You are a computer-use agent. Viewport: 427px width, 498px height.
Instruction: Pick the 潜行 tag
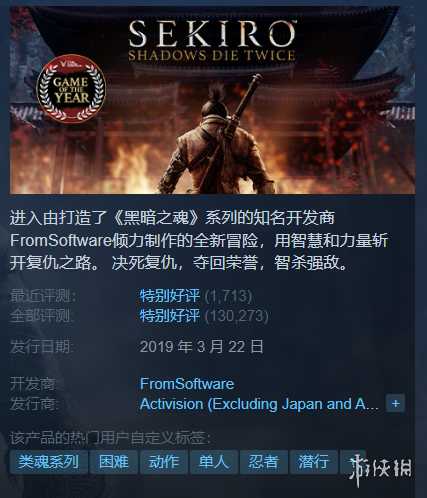(313, 462)
